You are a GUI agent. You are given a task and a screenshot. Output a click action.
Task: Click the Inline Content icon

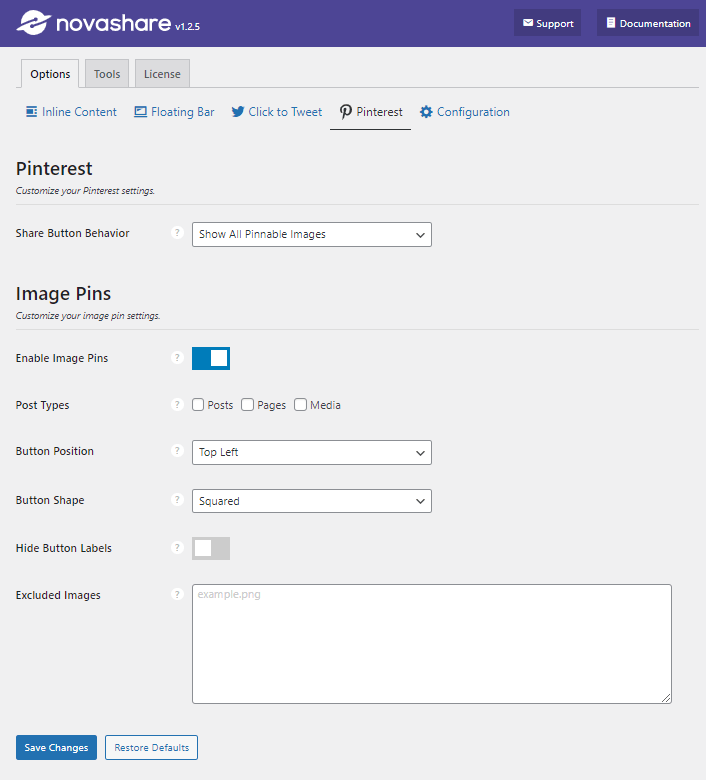(x=31, y=111)
